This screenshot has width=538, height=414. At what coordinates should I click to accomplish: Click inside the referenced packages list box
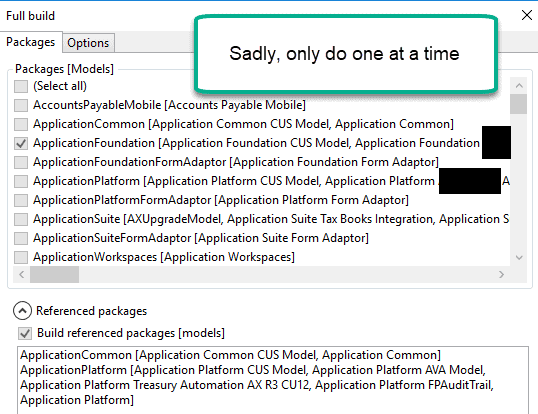pos(273,380)
